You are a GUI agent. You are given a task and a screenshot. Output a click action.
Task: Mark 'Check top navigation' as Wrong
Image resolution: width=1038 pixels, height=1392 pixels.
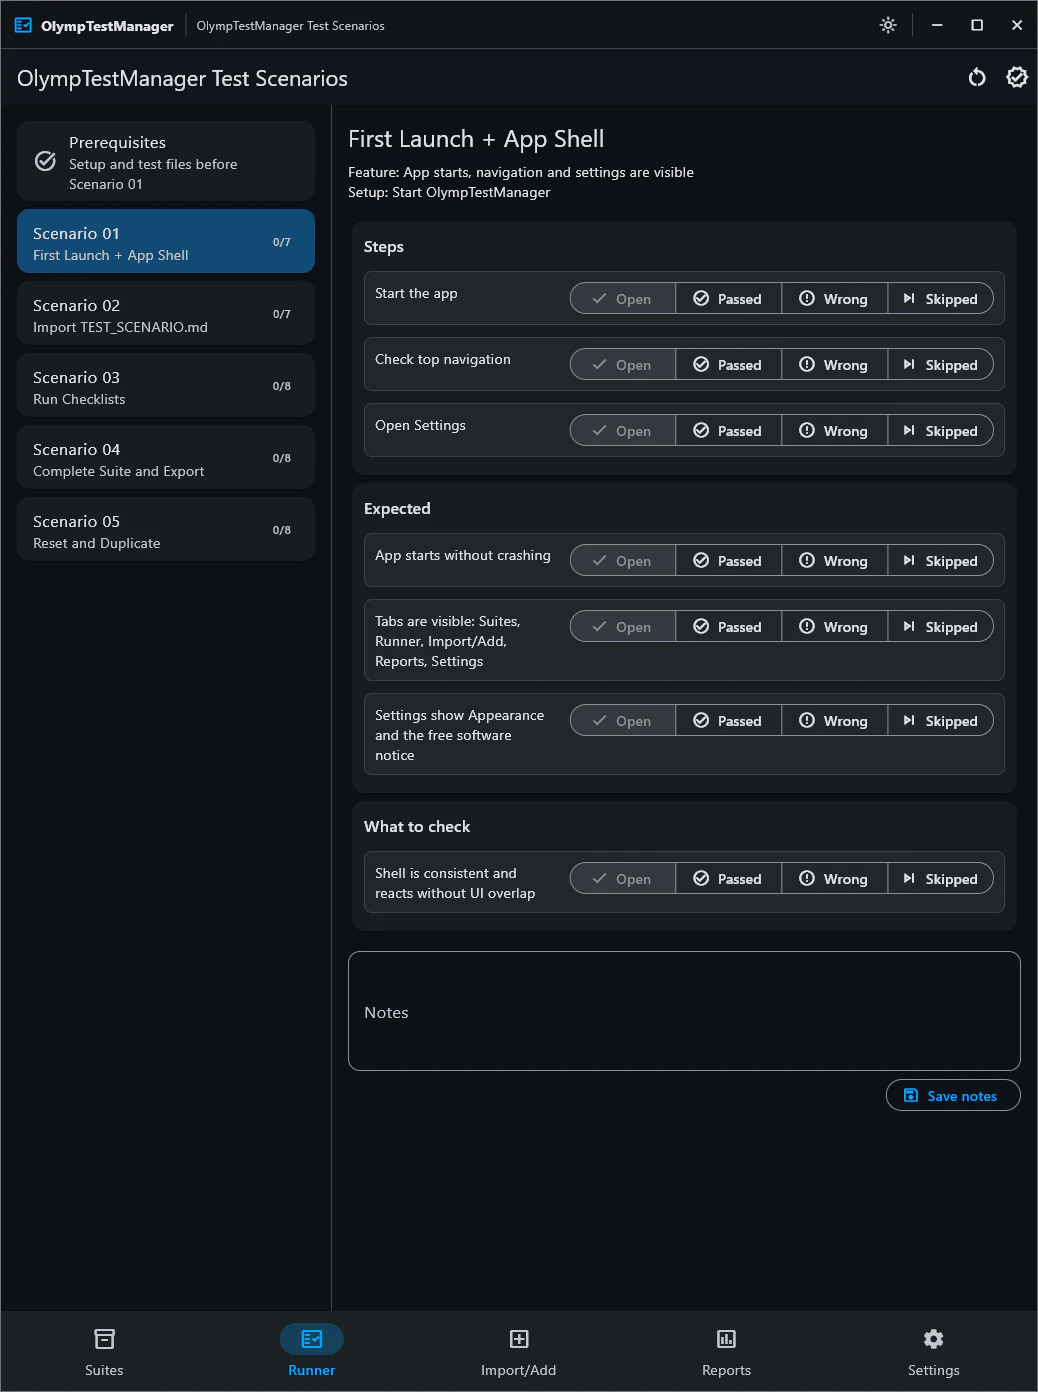tap(835, 364)
